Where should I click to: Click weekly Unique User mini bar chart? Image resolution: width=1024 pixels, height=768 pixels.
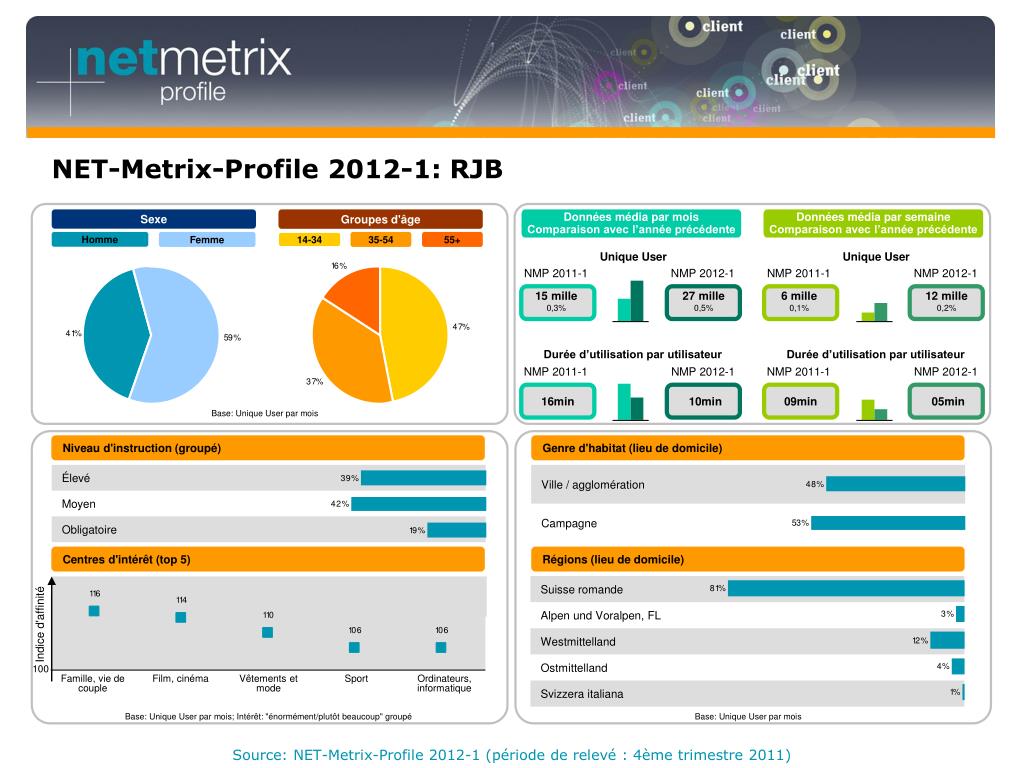tap(874, 312)
